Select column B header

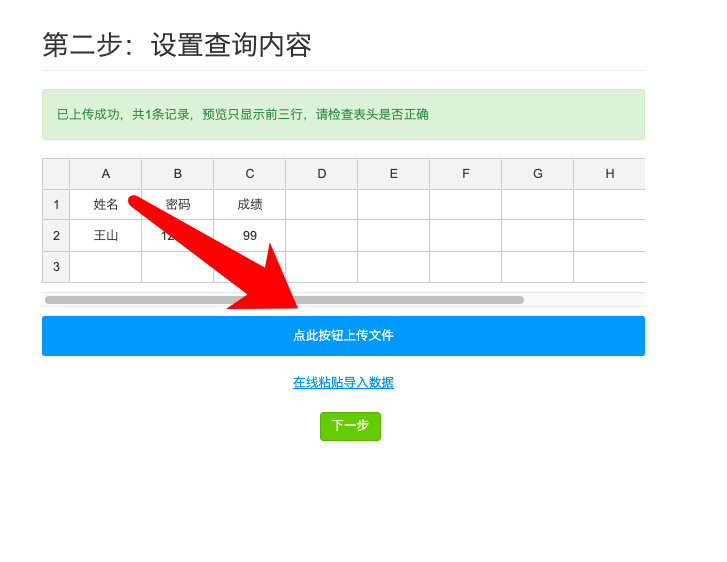[178, 174]
